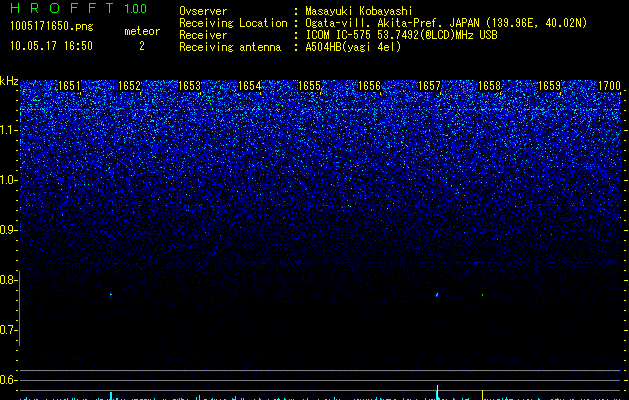The image size is (629, 400).
Task: Click the yellow intensity spike below 1657
Action: coord(437,392)
